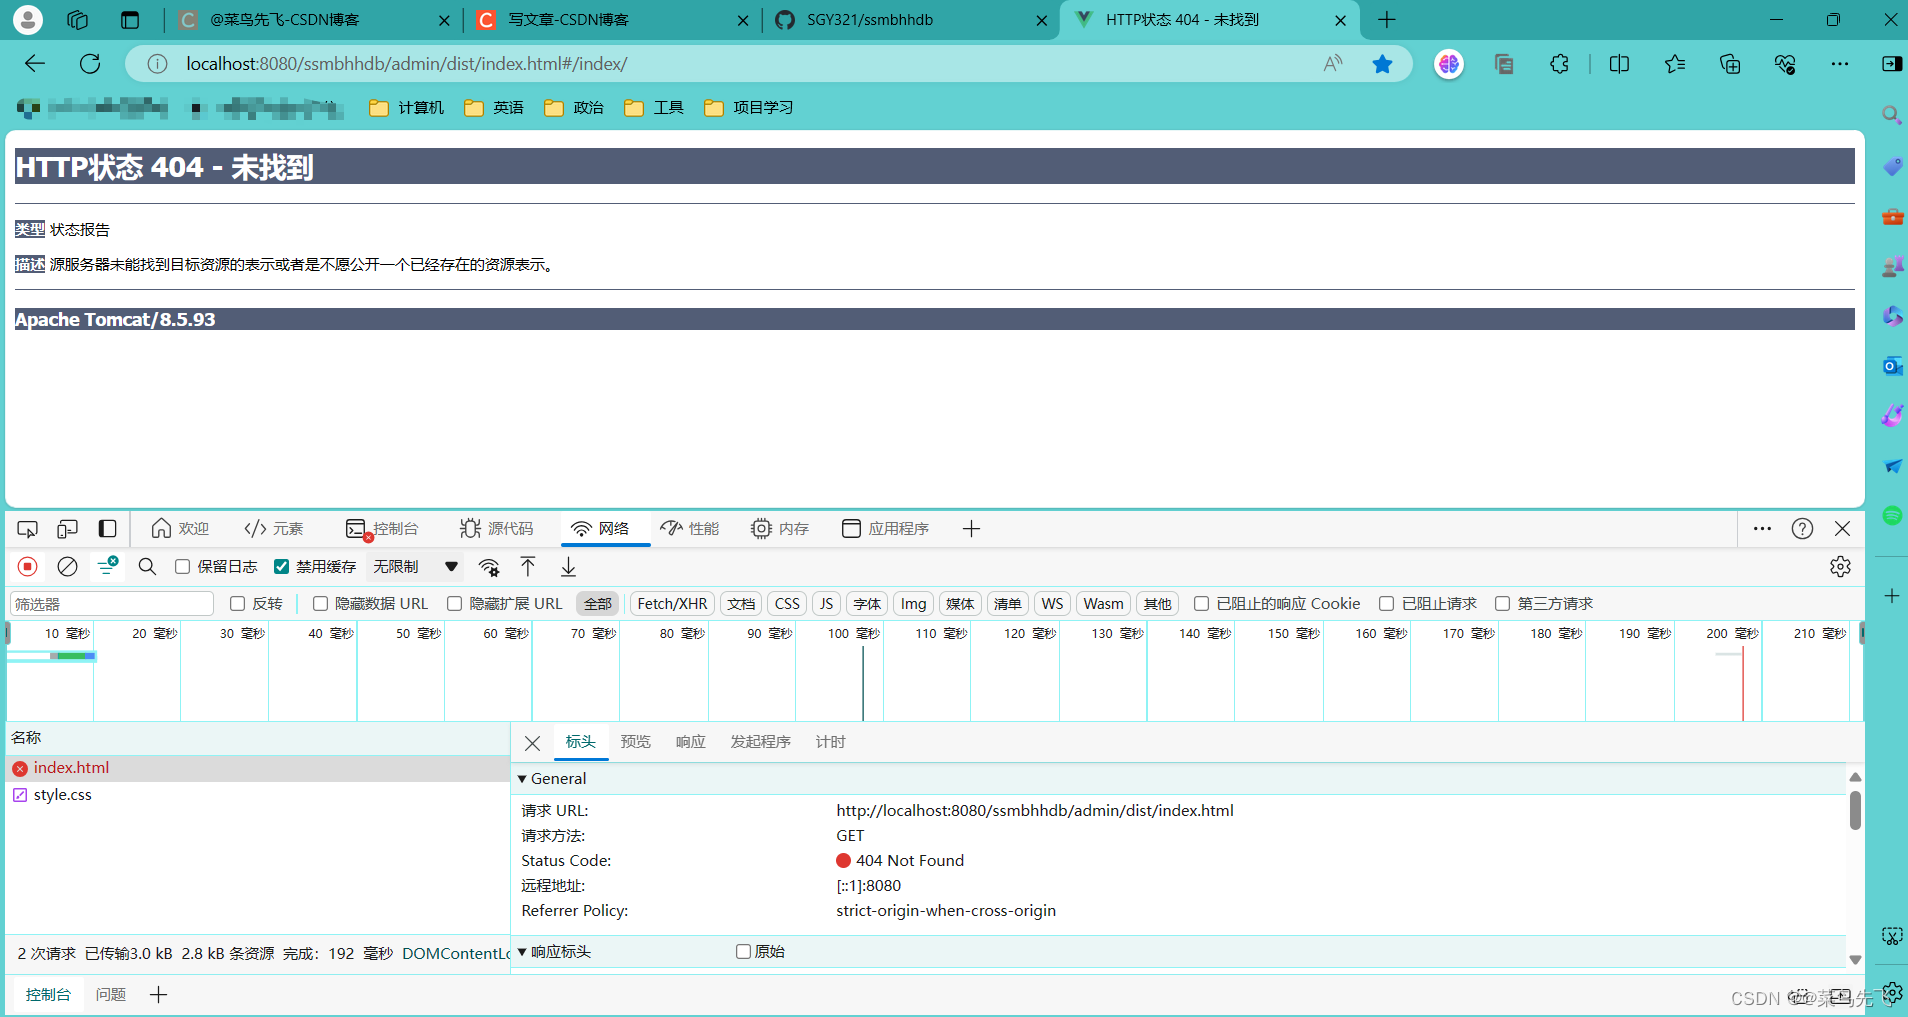Screen dimensions: 1908x1017
Task: Switch to the SGY321/ssmbhhdb browser tab
Action: click(909, 20)
